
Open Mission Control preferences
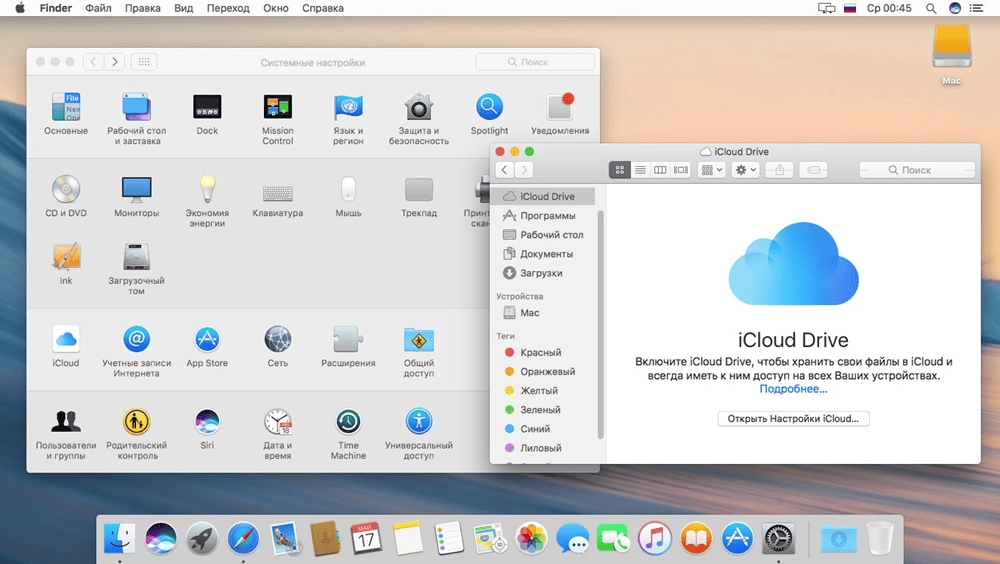click(x=277, y=118)
